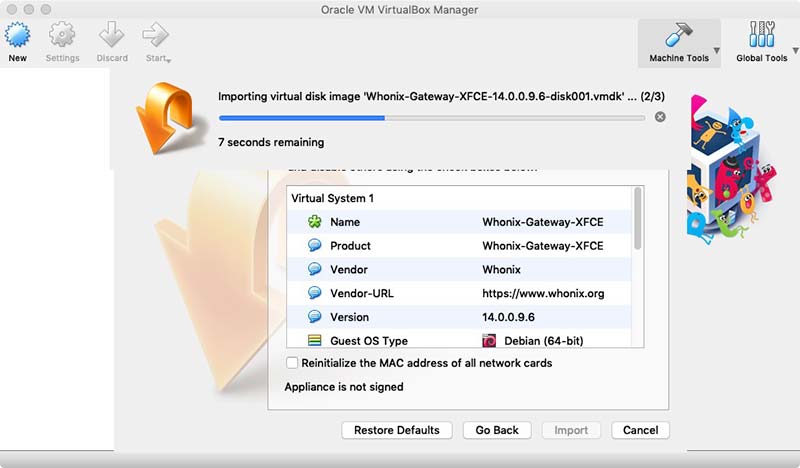The width and height of the screenshot is (800, 468).
Task: Expand the Machine Tools dropdown arrow
Action: tap(716, 51)
